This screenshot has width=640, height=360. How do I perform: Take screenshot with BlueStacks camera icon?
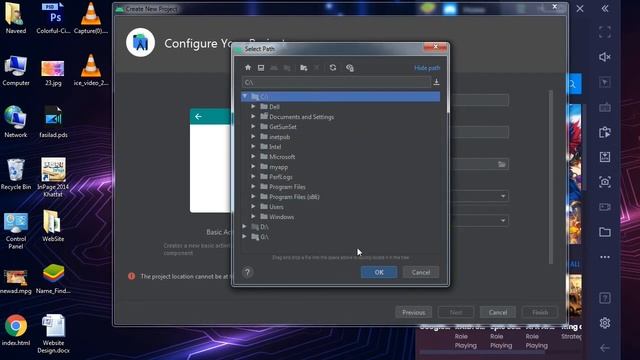(x=605, y=182)
